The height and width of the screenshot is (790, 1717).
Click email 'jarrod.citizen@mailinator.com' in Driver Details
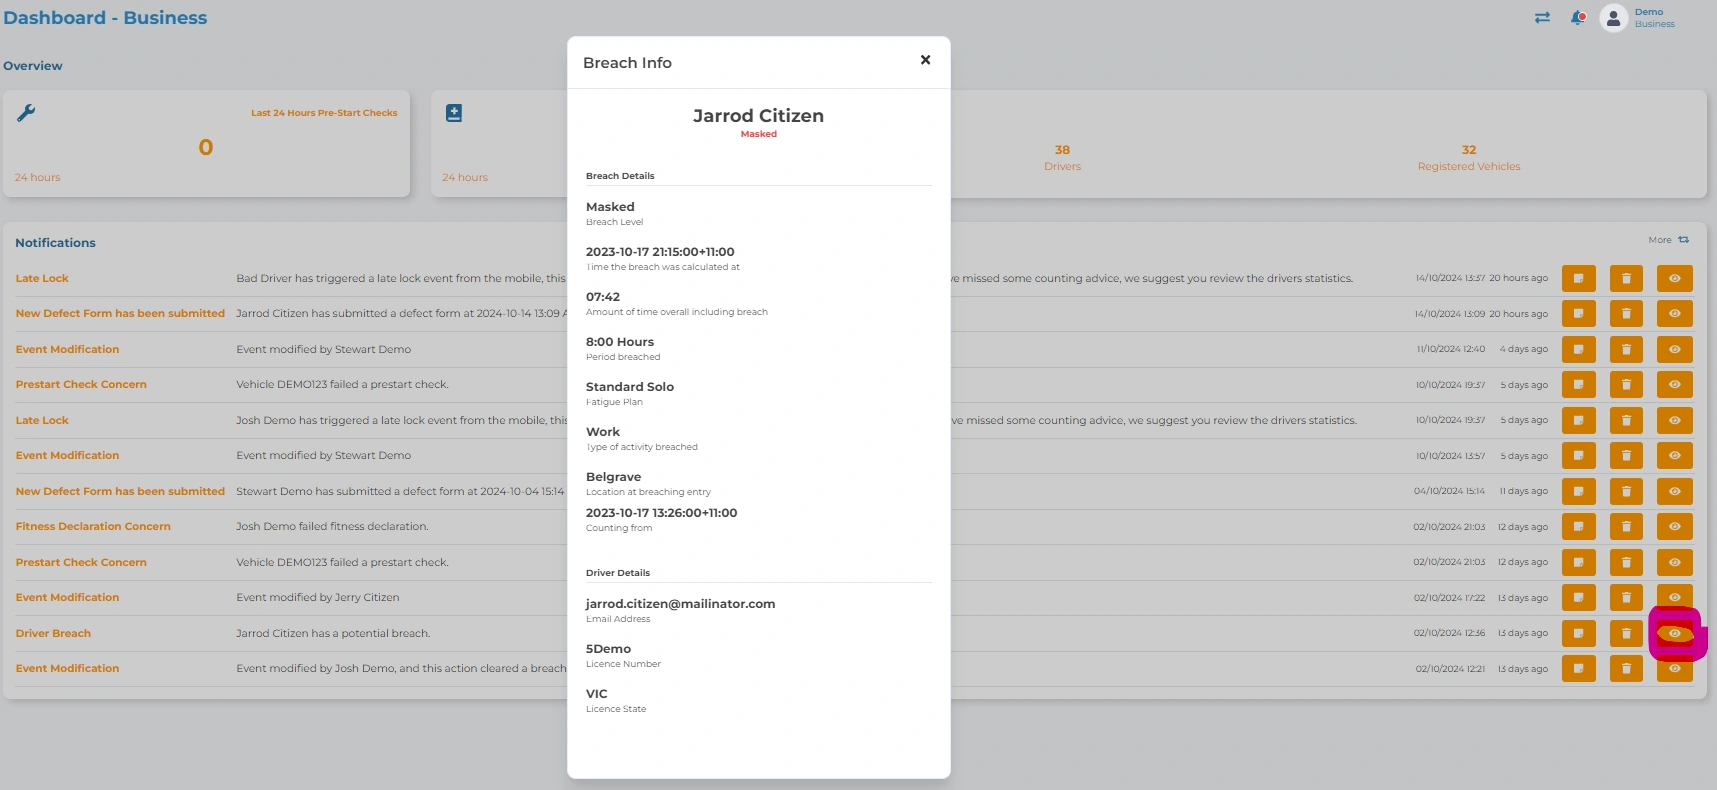tap(680, 604)
